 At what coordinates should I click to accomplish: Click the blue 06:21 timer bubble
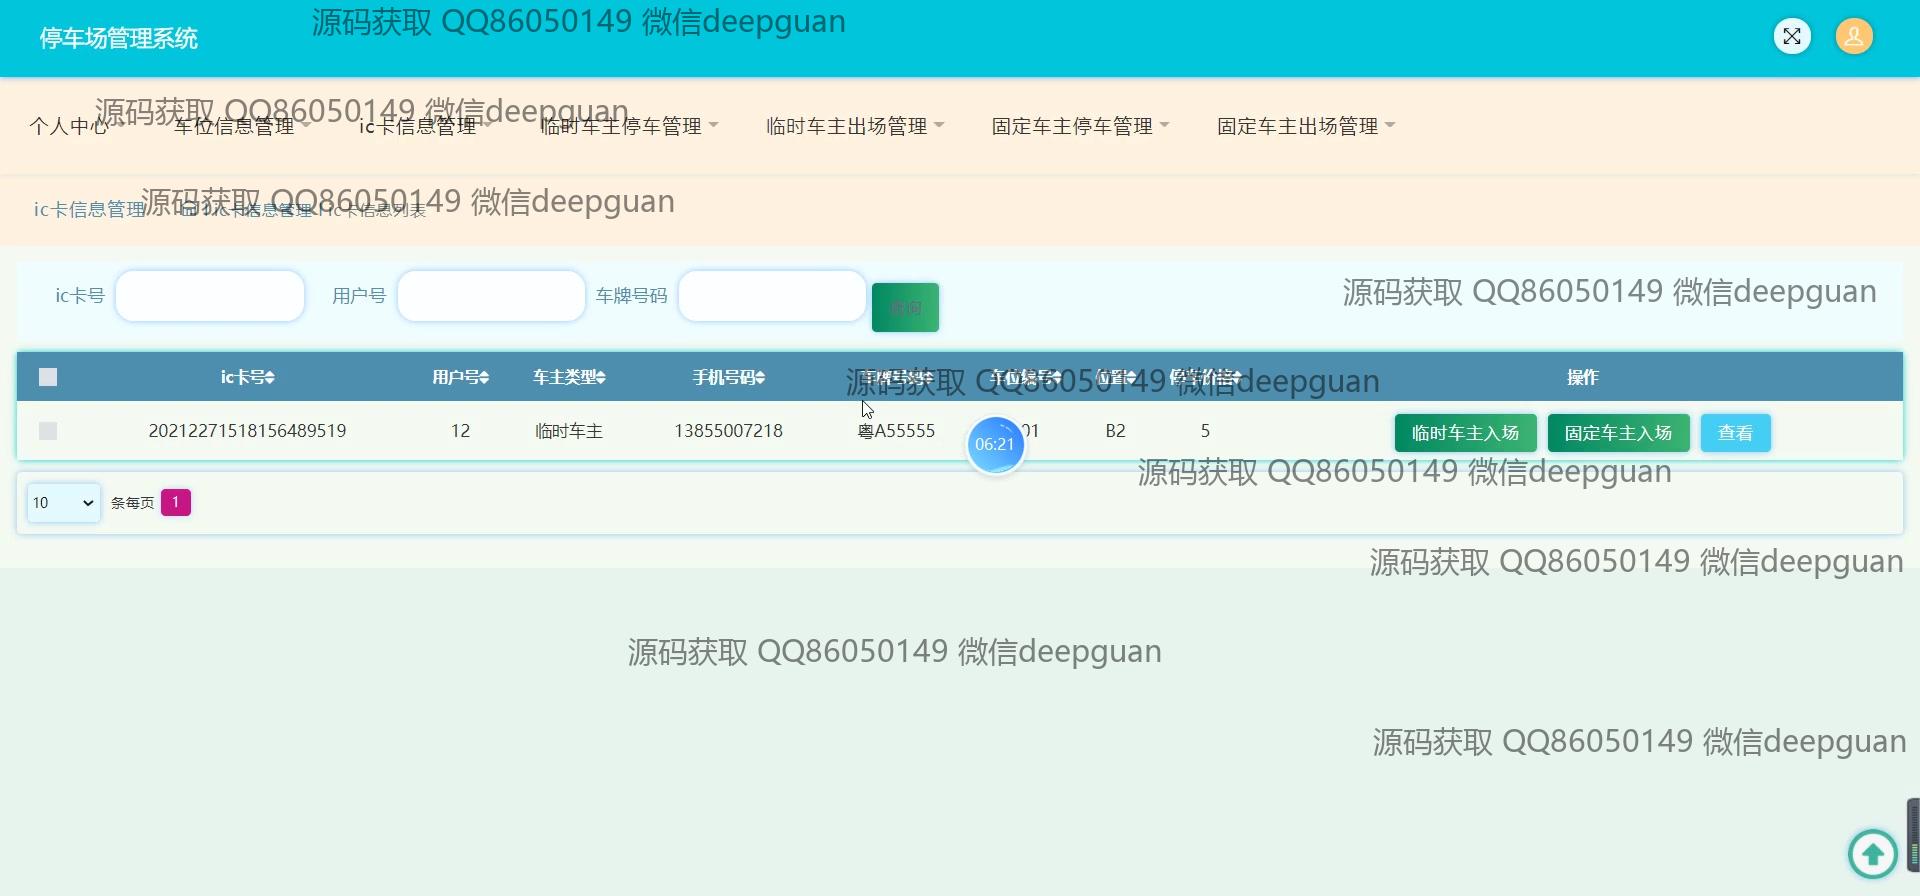point(995,444)
